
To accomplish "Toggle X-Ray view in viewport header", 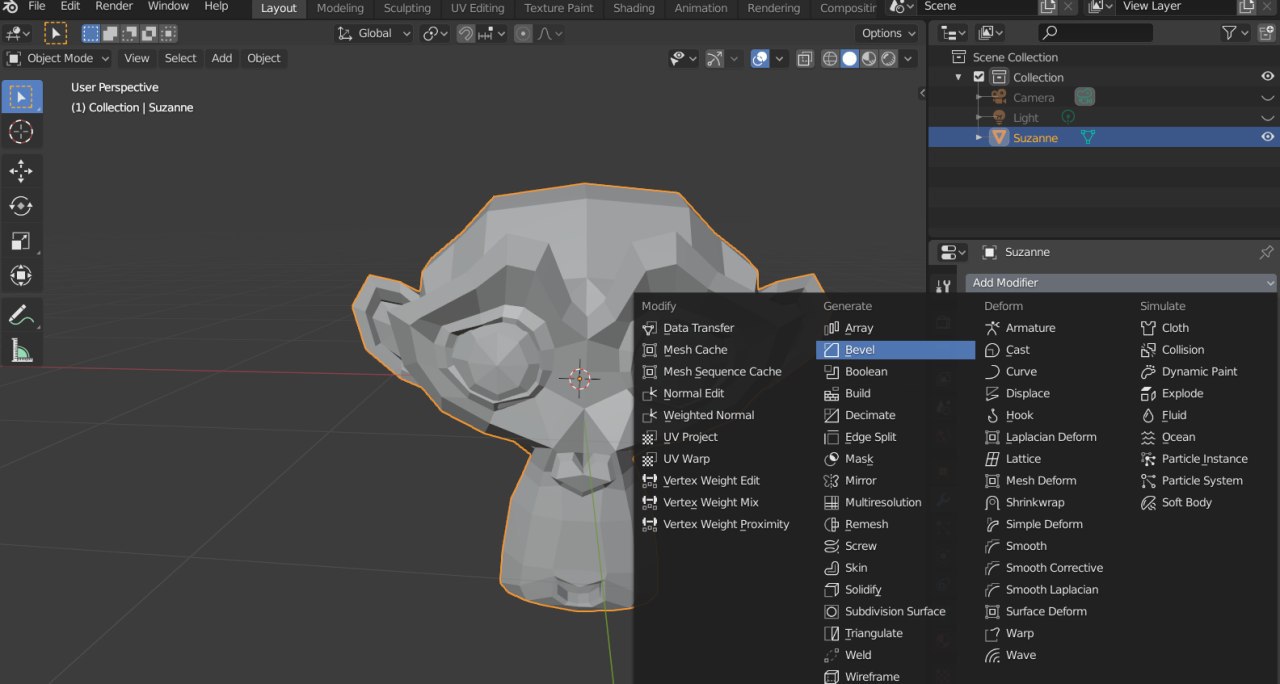I will tap(805, 59).
